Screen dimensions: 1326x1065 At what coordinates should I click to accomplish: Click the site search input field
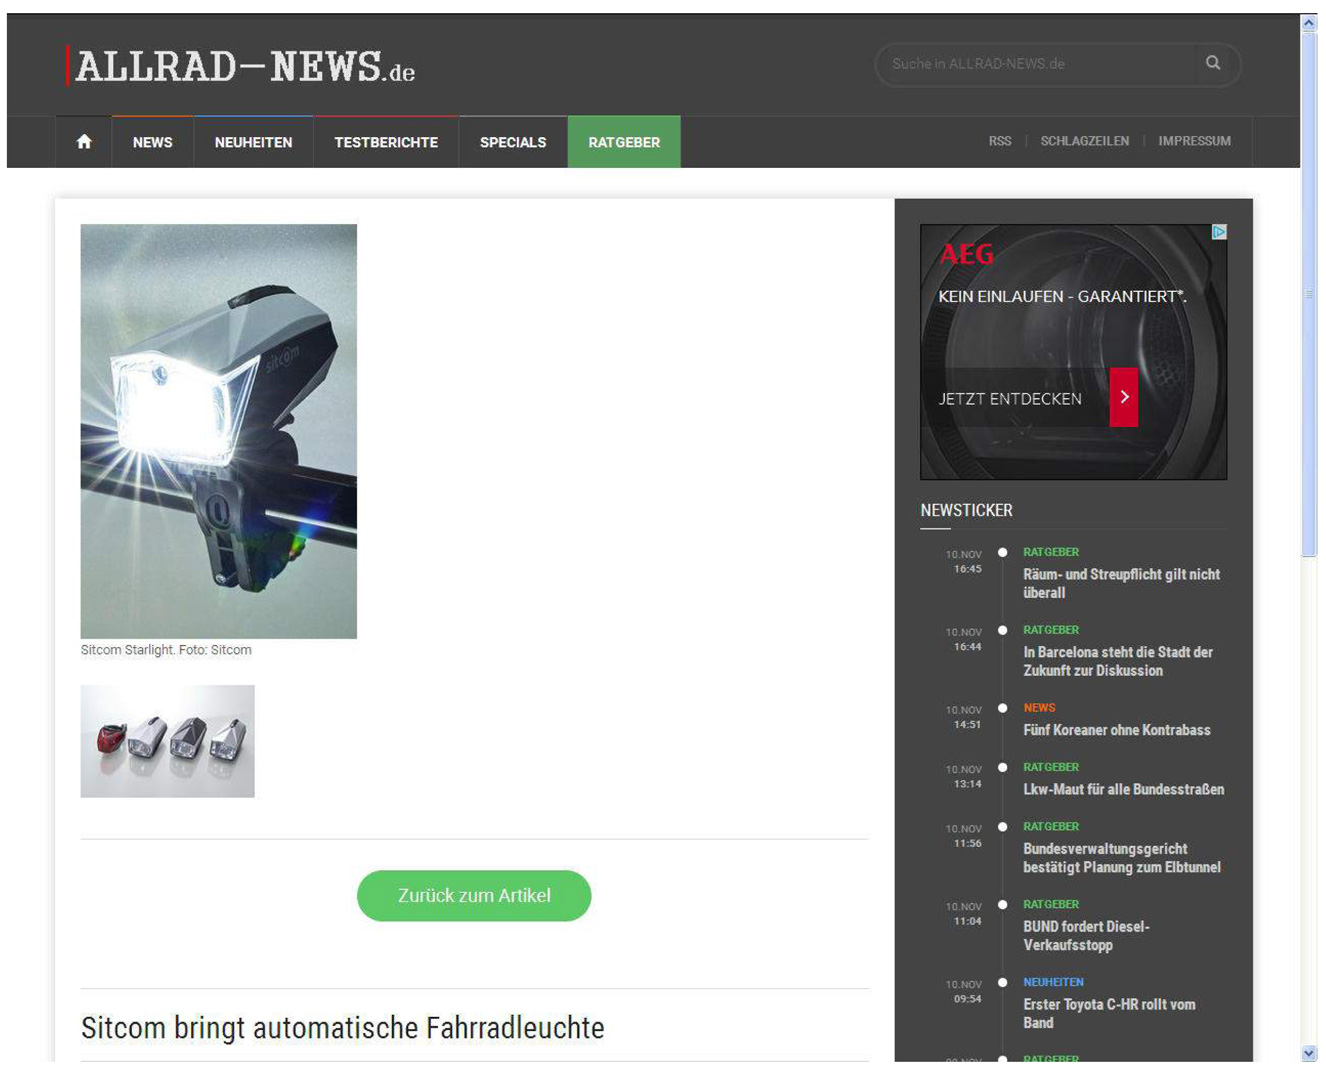(x=1035, y=64)
